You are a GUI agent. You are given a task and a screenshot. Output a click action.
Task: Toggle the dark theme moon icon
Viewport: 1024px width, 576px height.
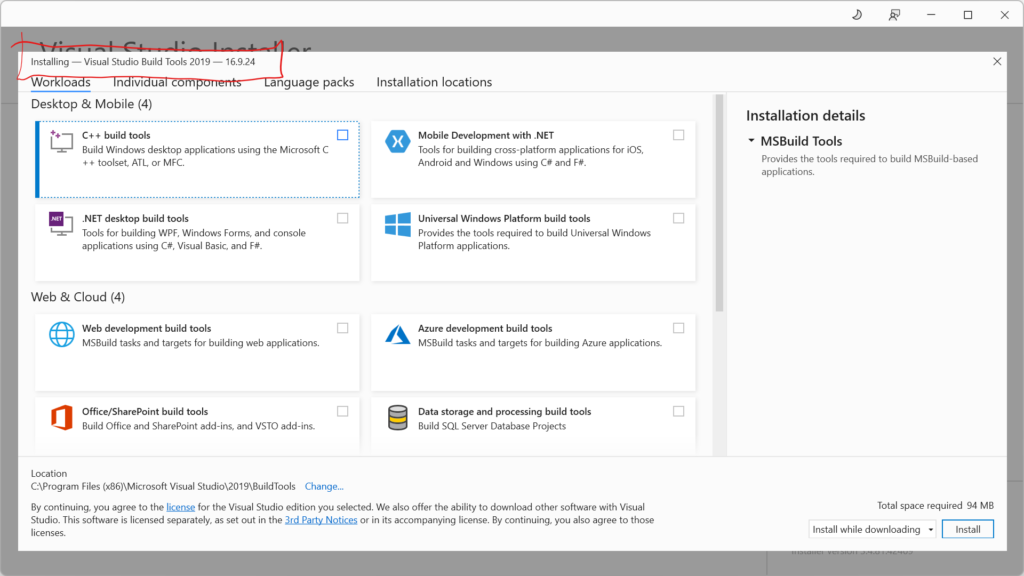(857, 14)
